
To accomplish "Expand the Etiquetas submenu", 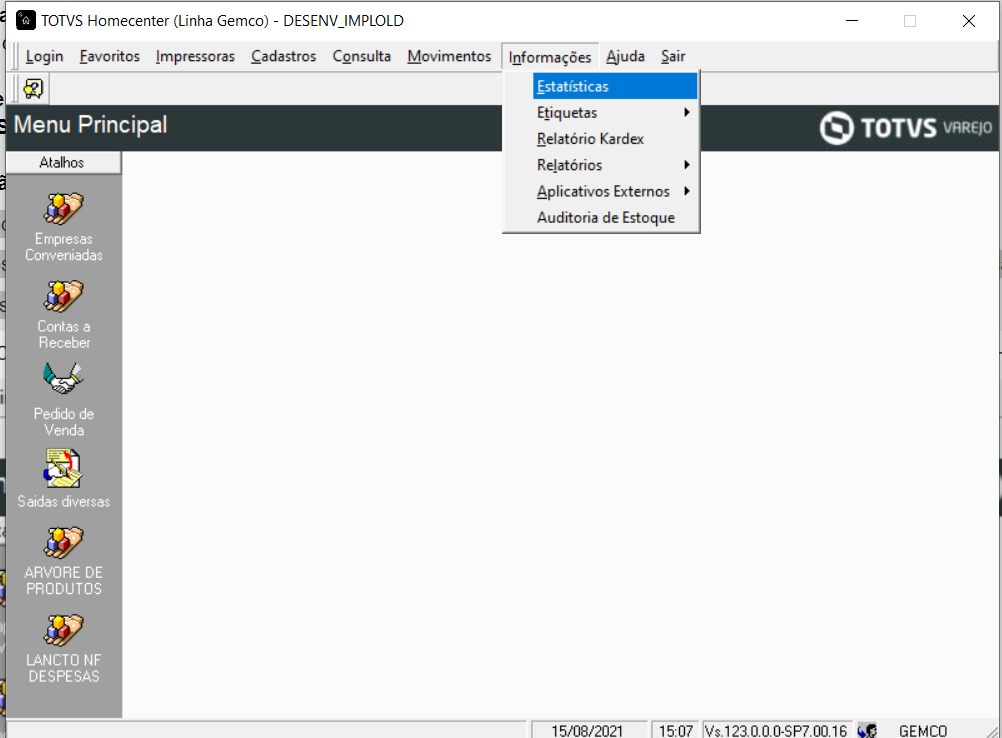I will 615,112.
